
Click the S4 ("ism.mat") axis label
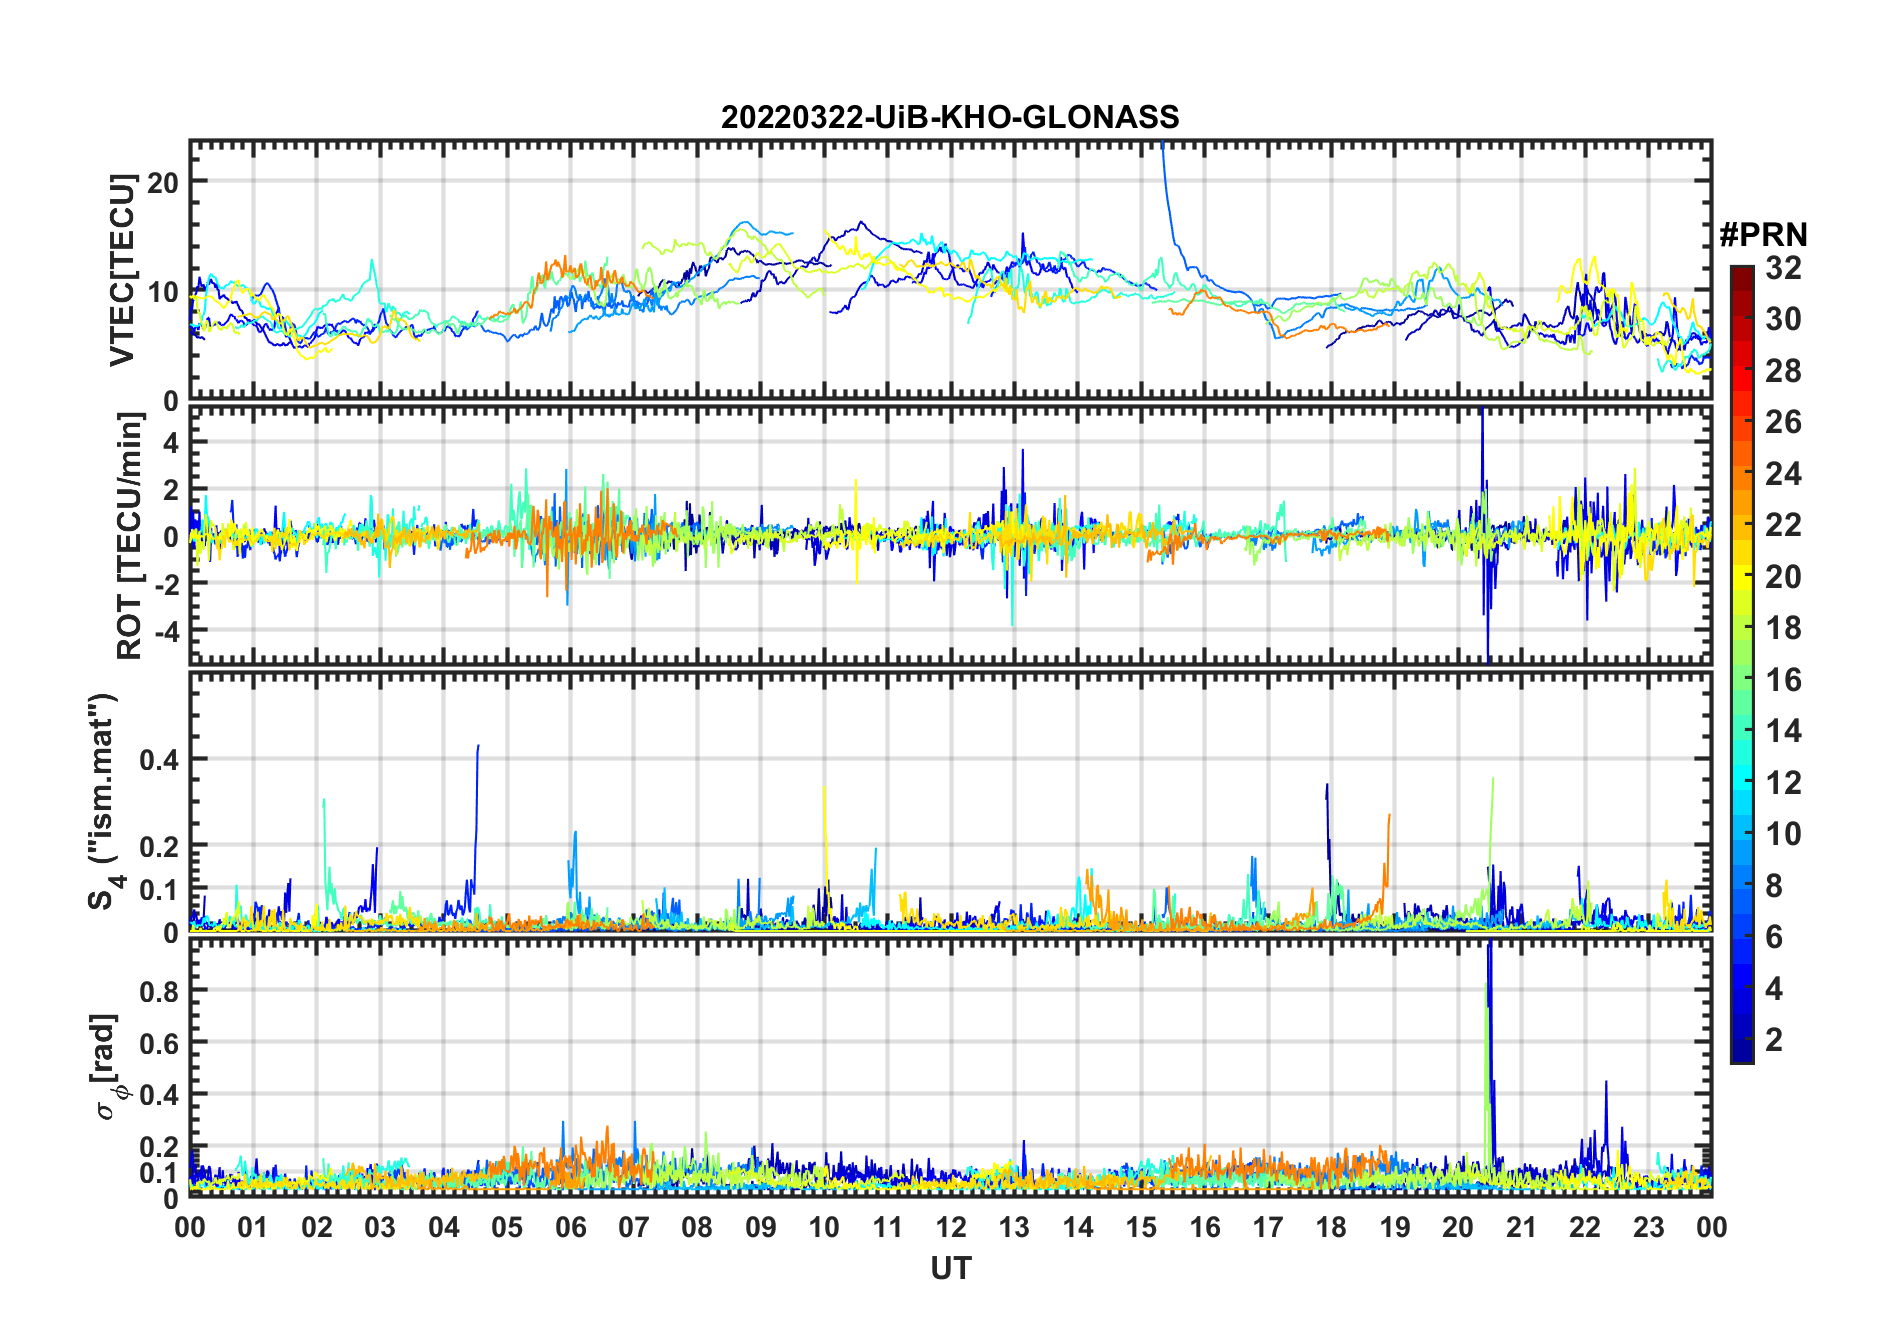tap(104, 801)
